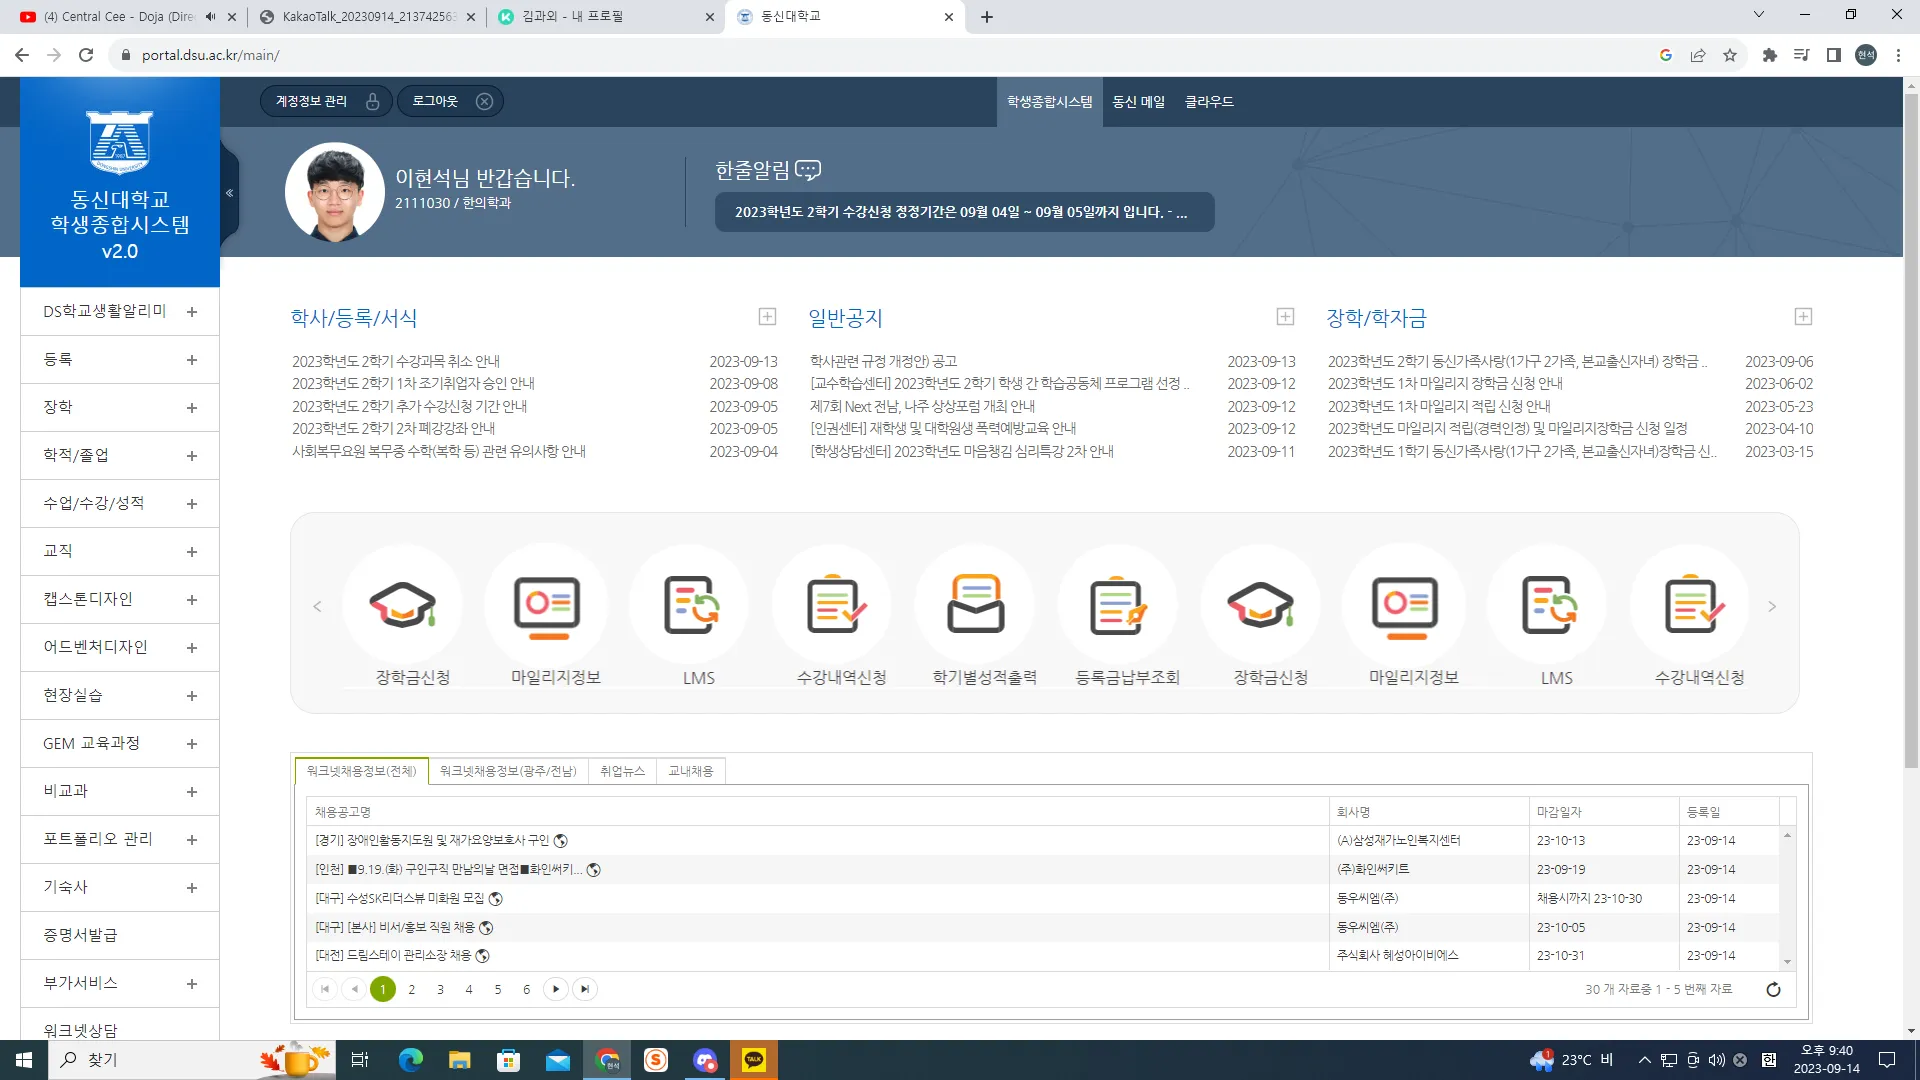Refresh the job posting list
The width and height of the screenshot is (1920, 1080).
[x=1773, y=989]
